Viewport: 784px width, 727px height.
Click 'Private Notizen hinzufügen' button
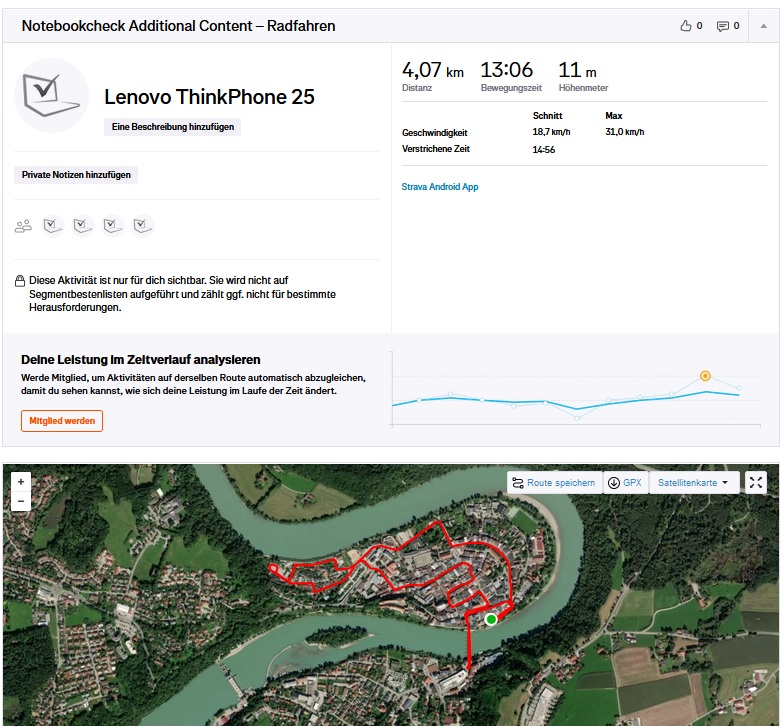76,175
